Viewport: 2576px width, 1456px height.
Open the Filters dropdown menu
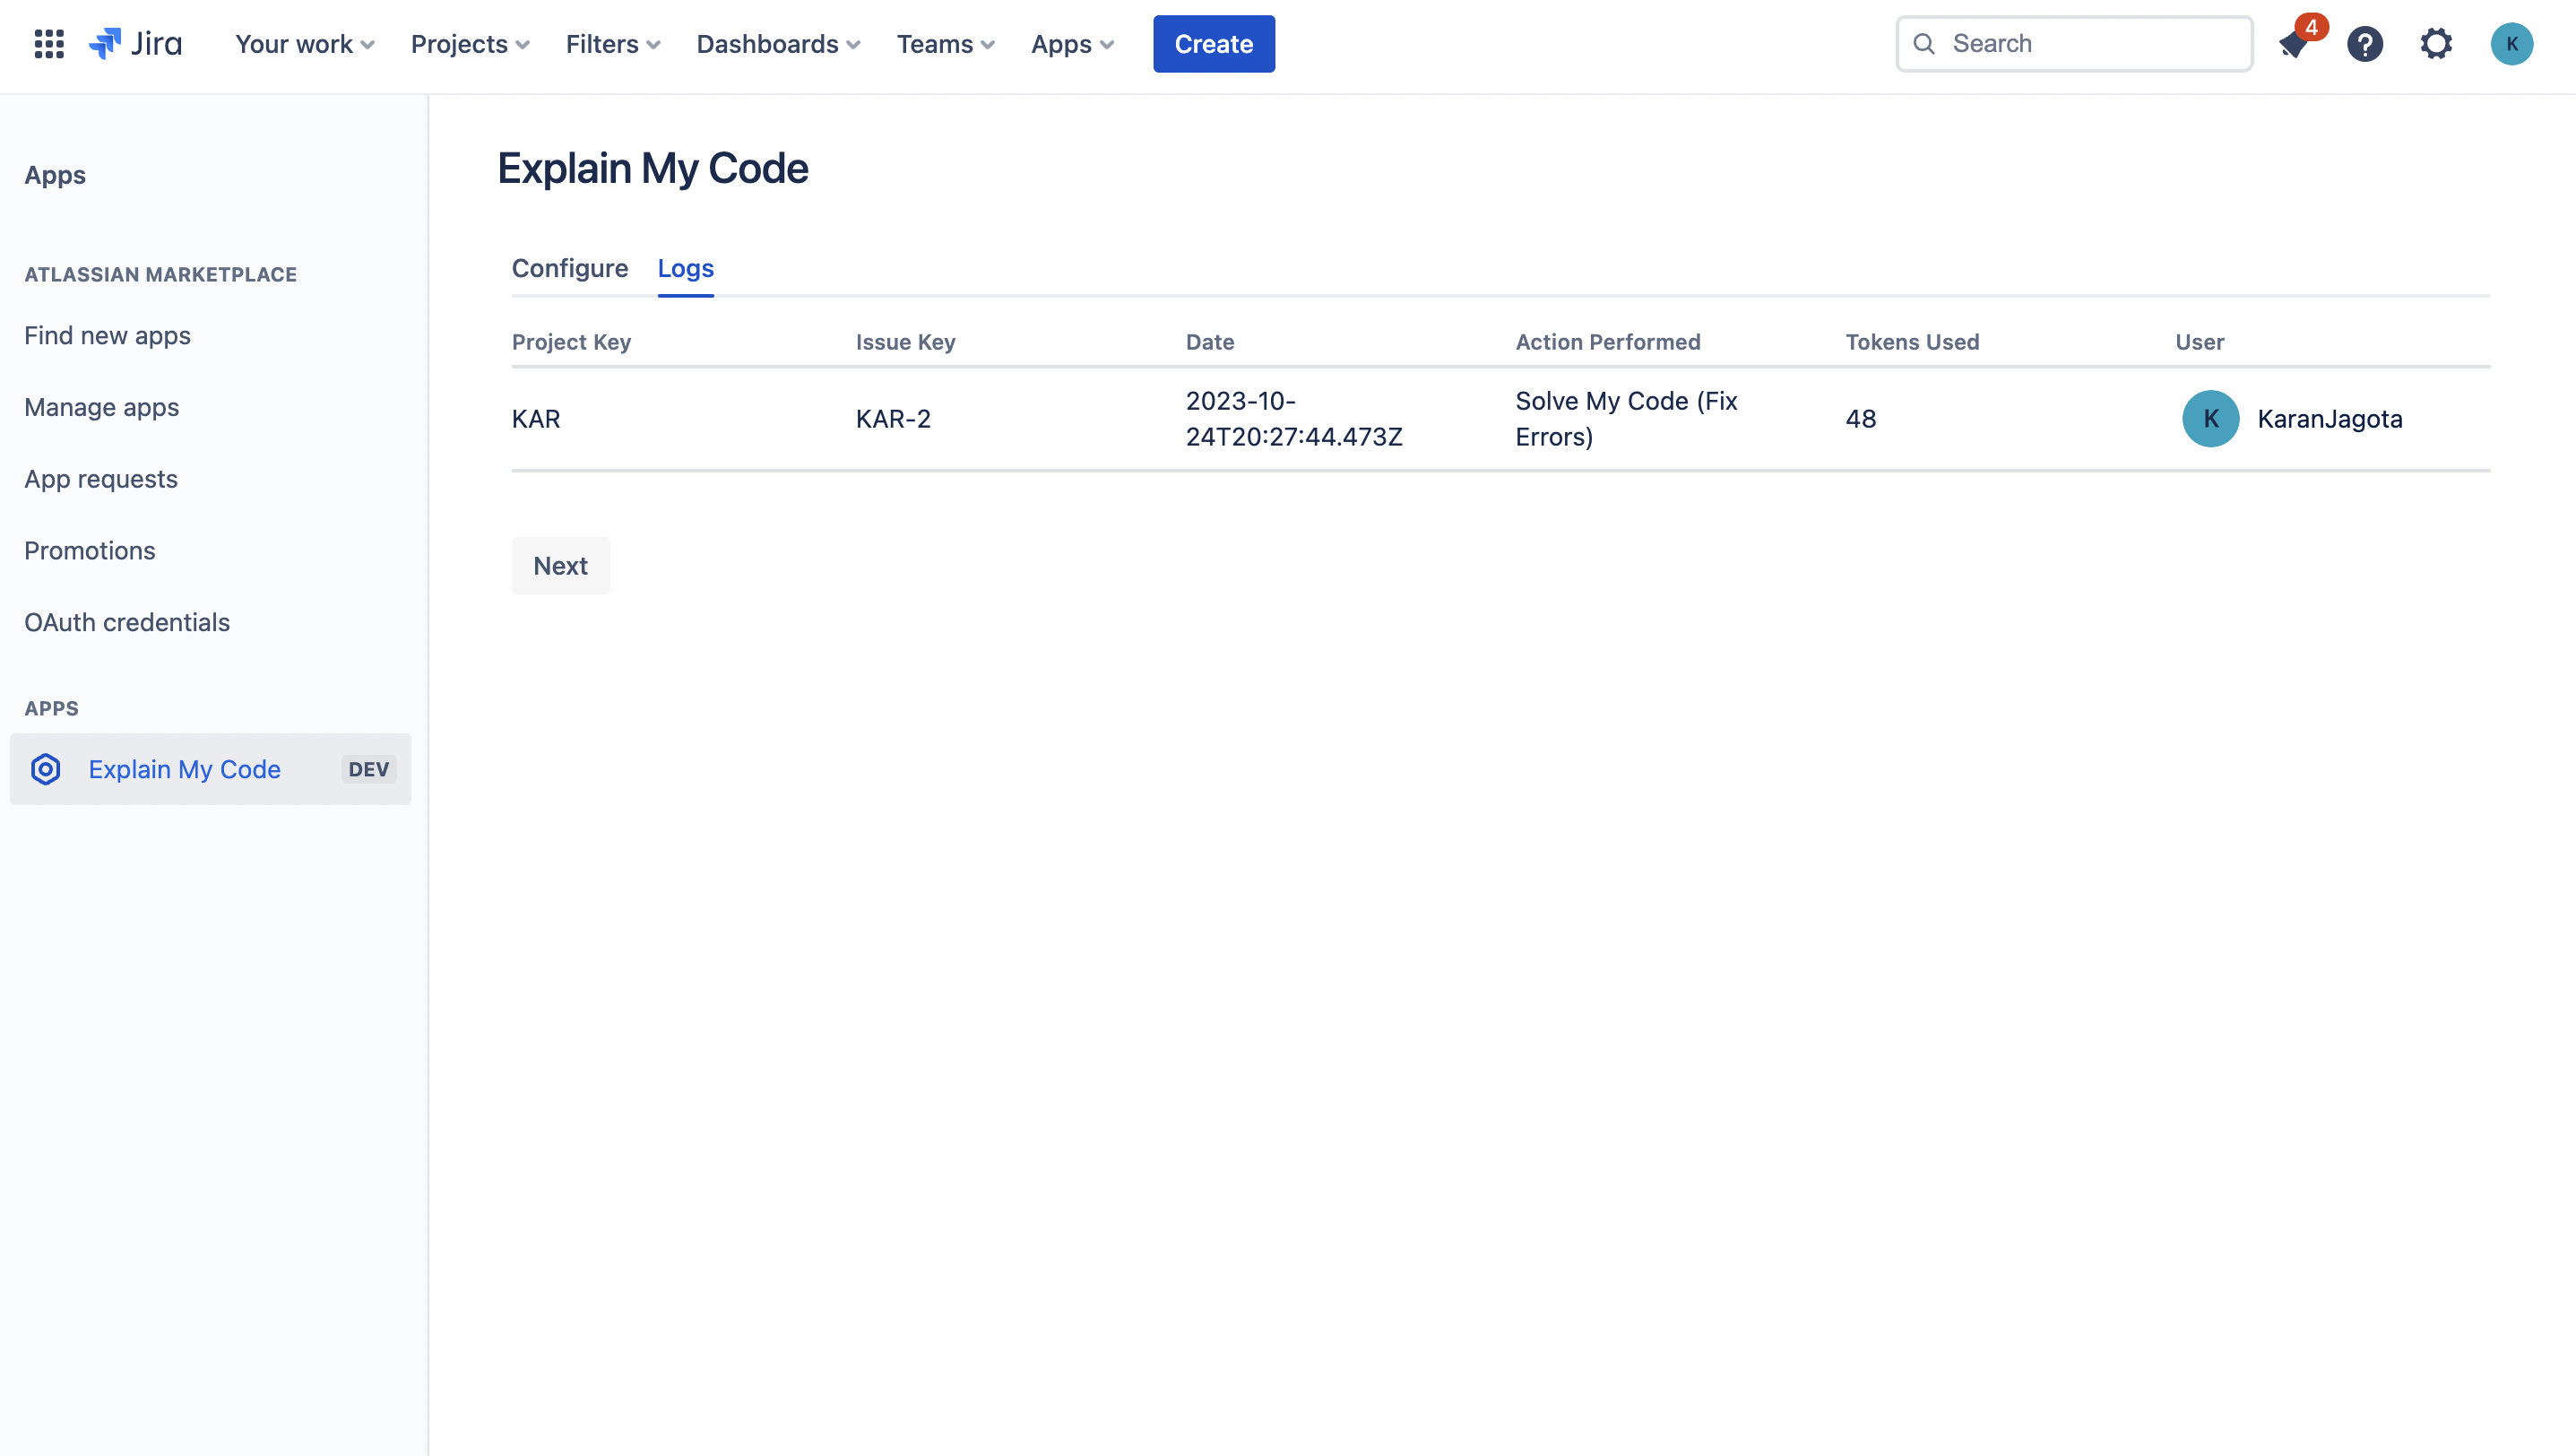[613, 44]
